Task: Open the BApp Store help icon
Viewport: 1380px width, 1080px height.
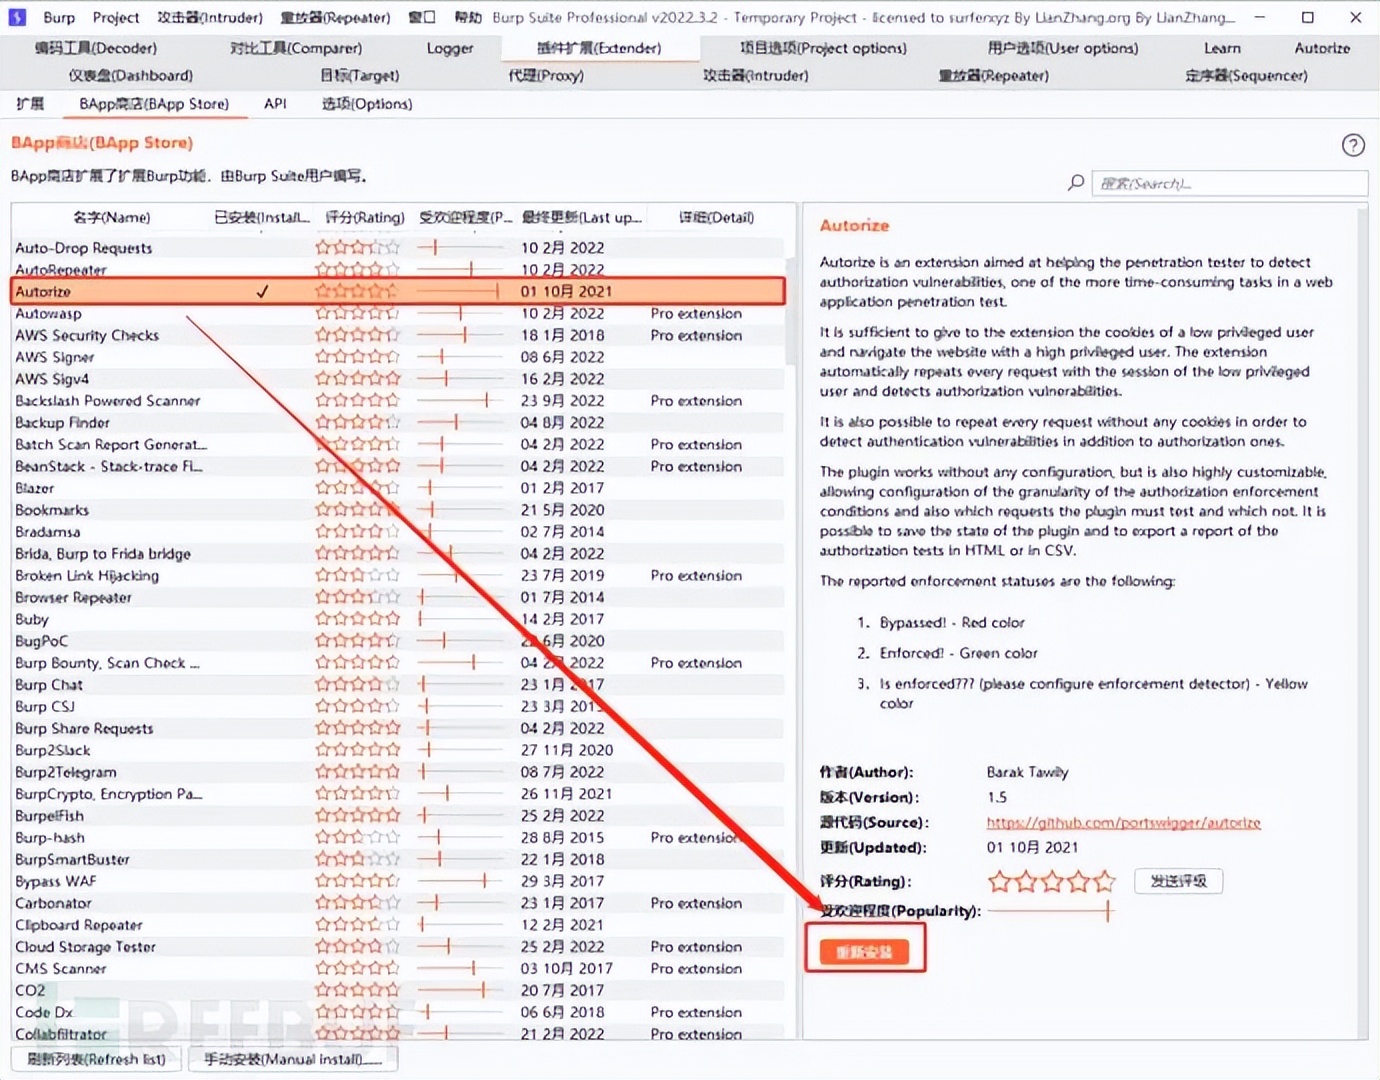Action: coord(1353,146)
